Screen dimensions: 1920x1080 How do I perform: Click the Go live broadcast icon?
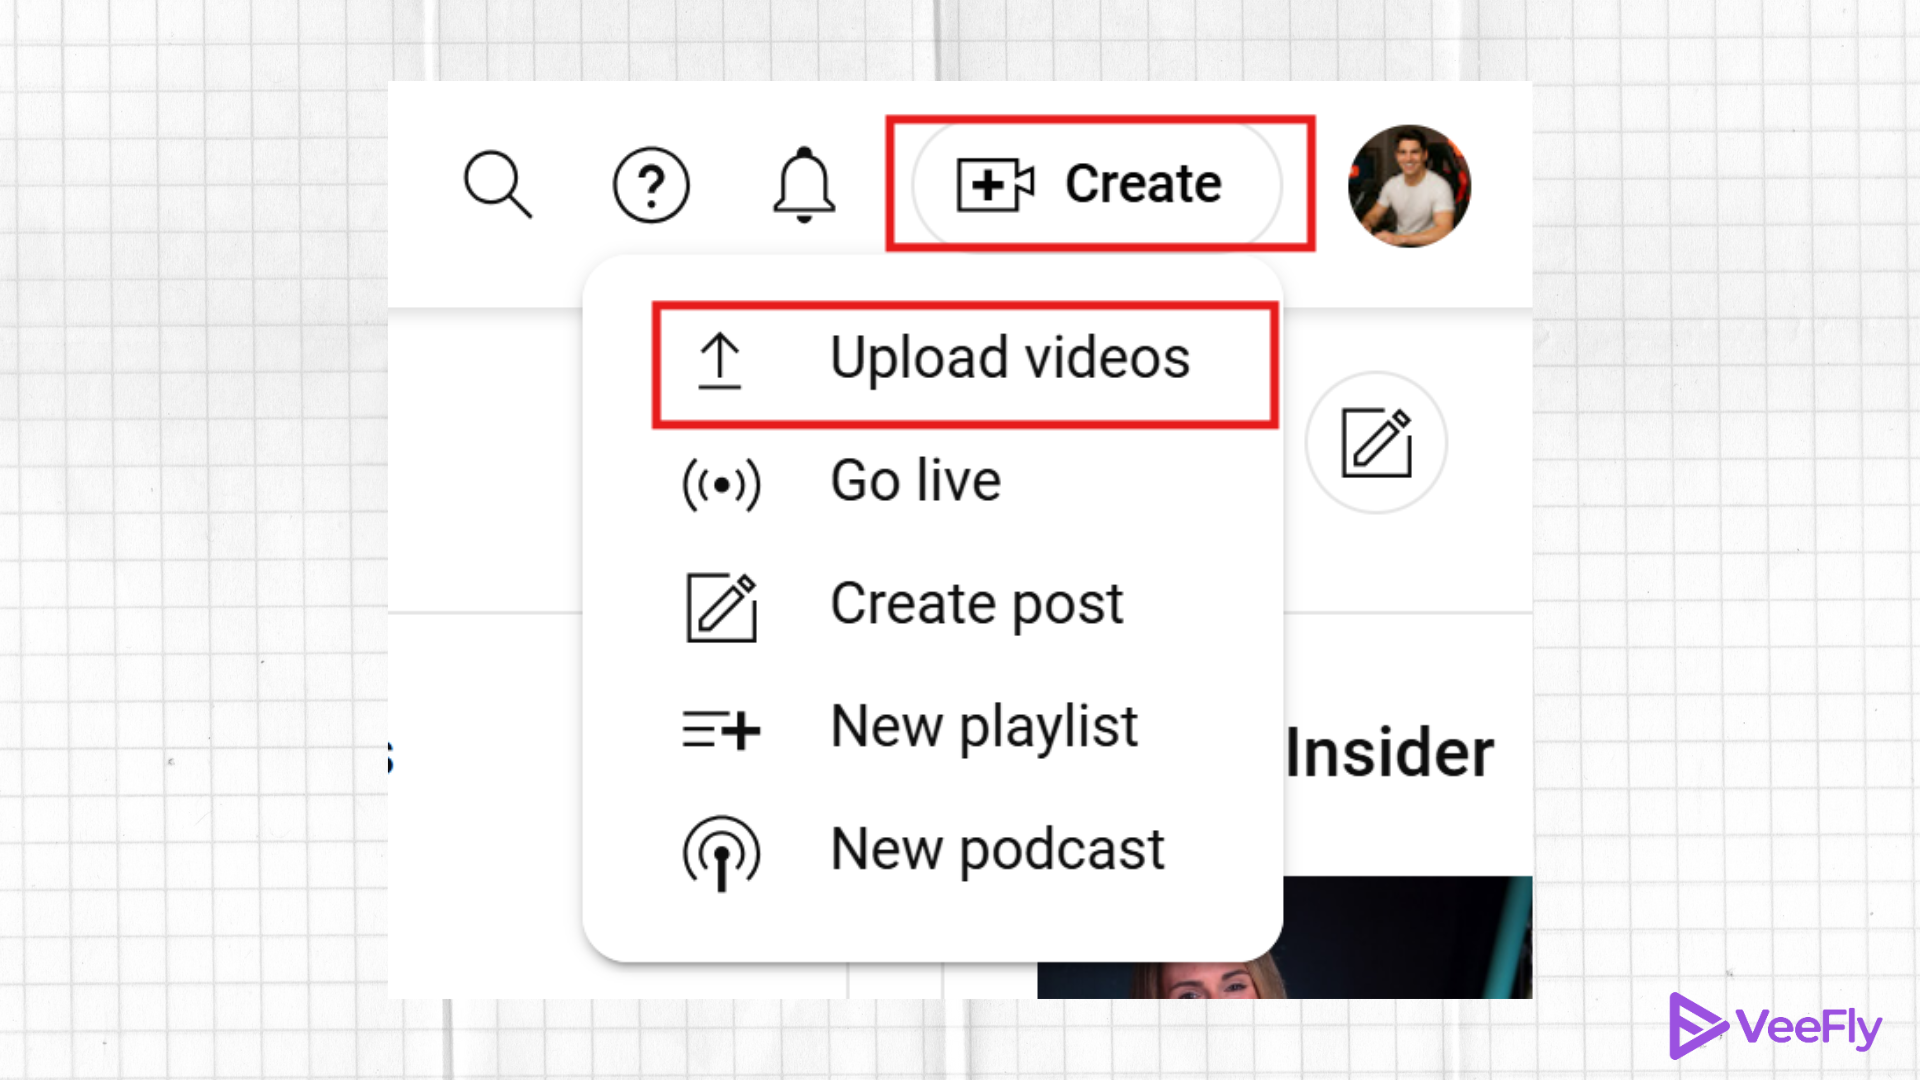point(722,482)
